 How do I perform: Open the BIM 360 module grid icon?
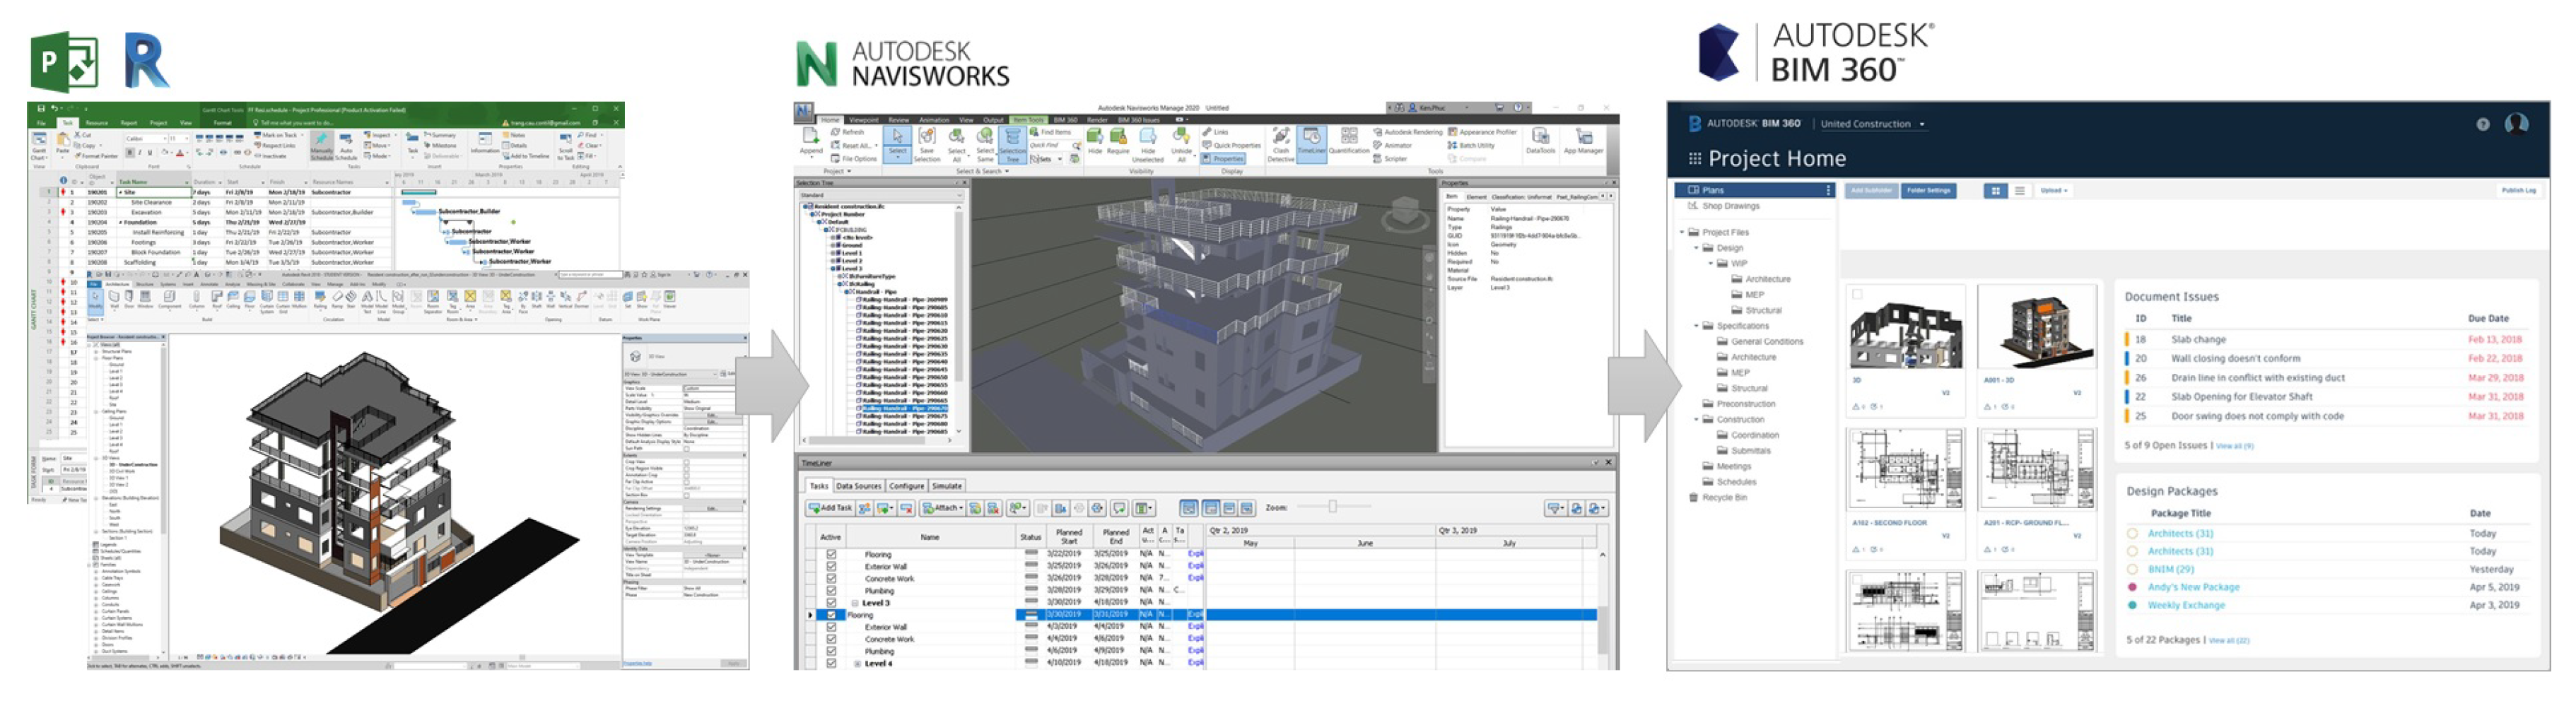pyautogui.click(x=1695, y=158)
